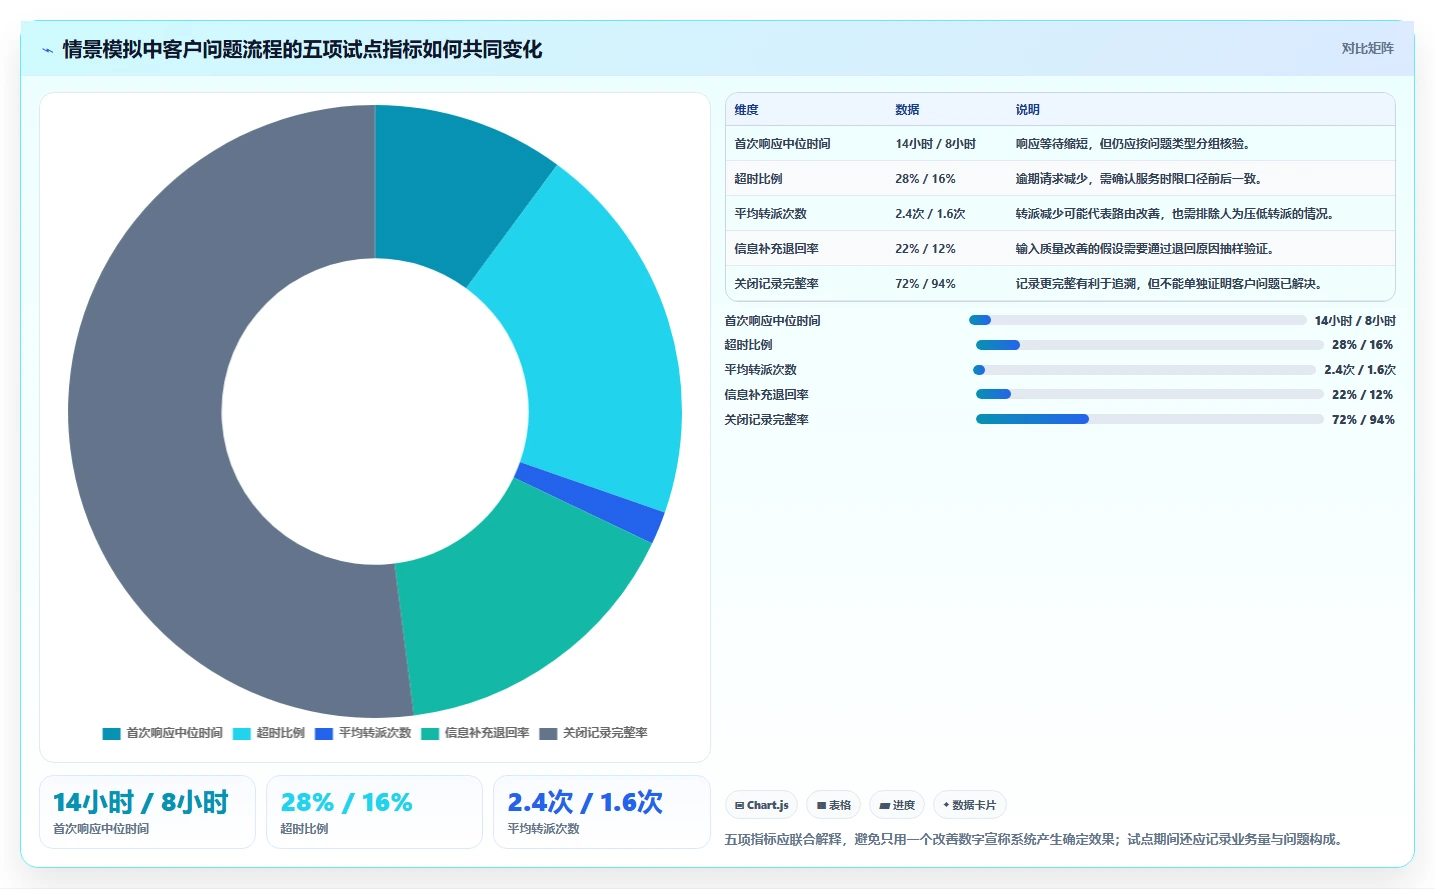Toggle 平均转派次数 legend swatch

coord(323,733)
